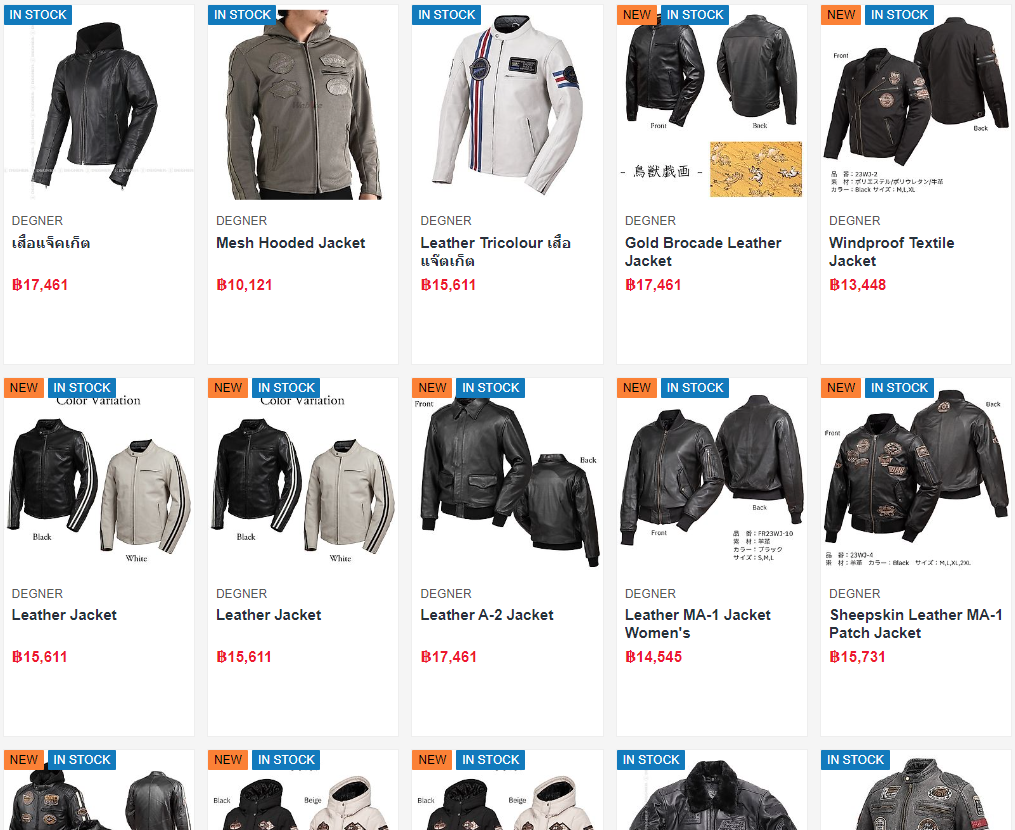Click the NEW badge on Gold Brocade jacket
1015x830 pixels.
[x=636, y=15]
